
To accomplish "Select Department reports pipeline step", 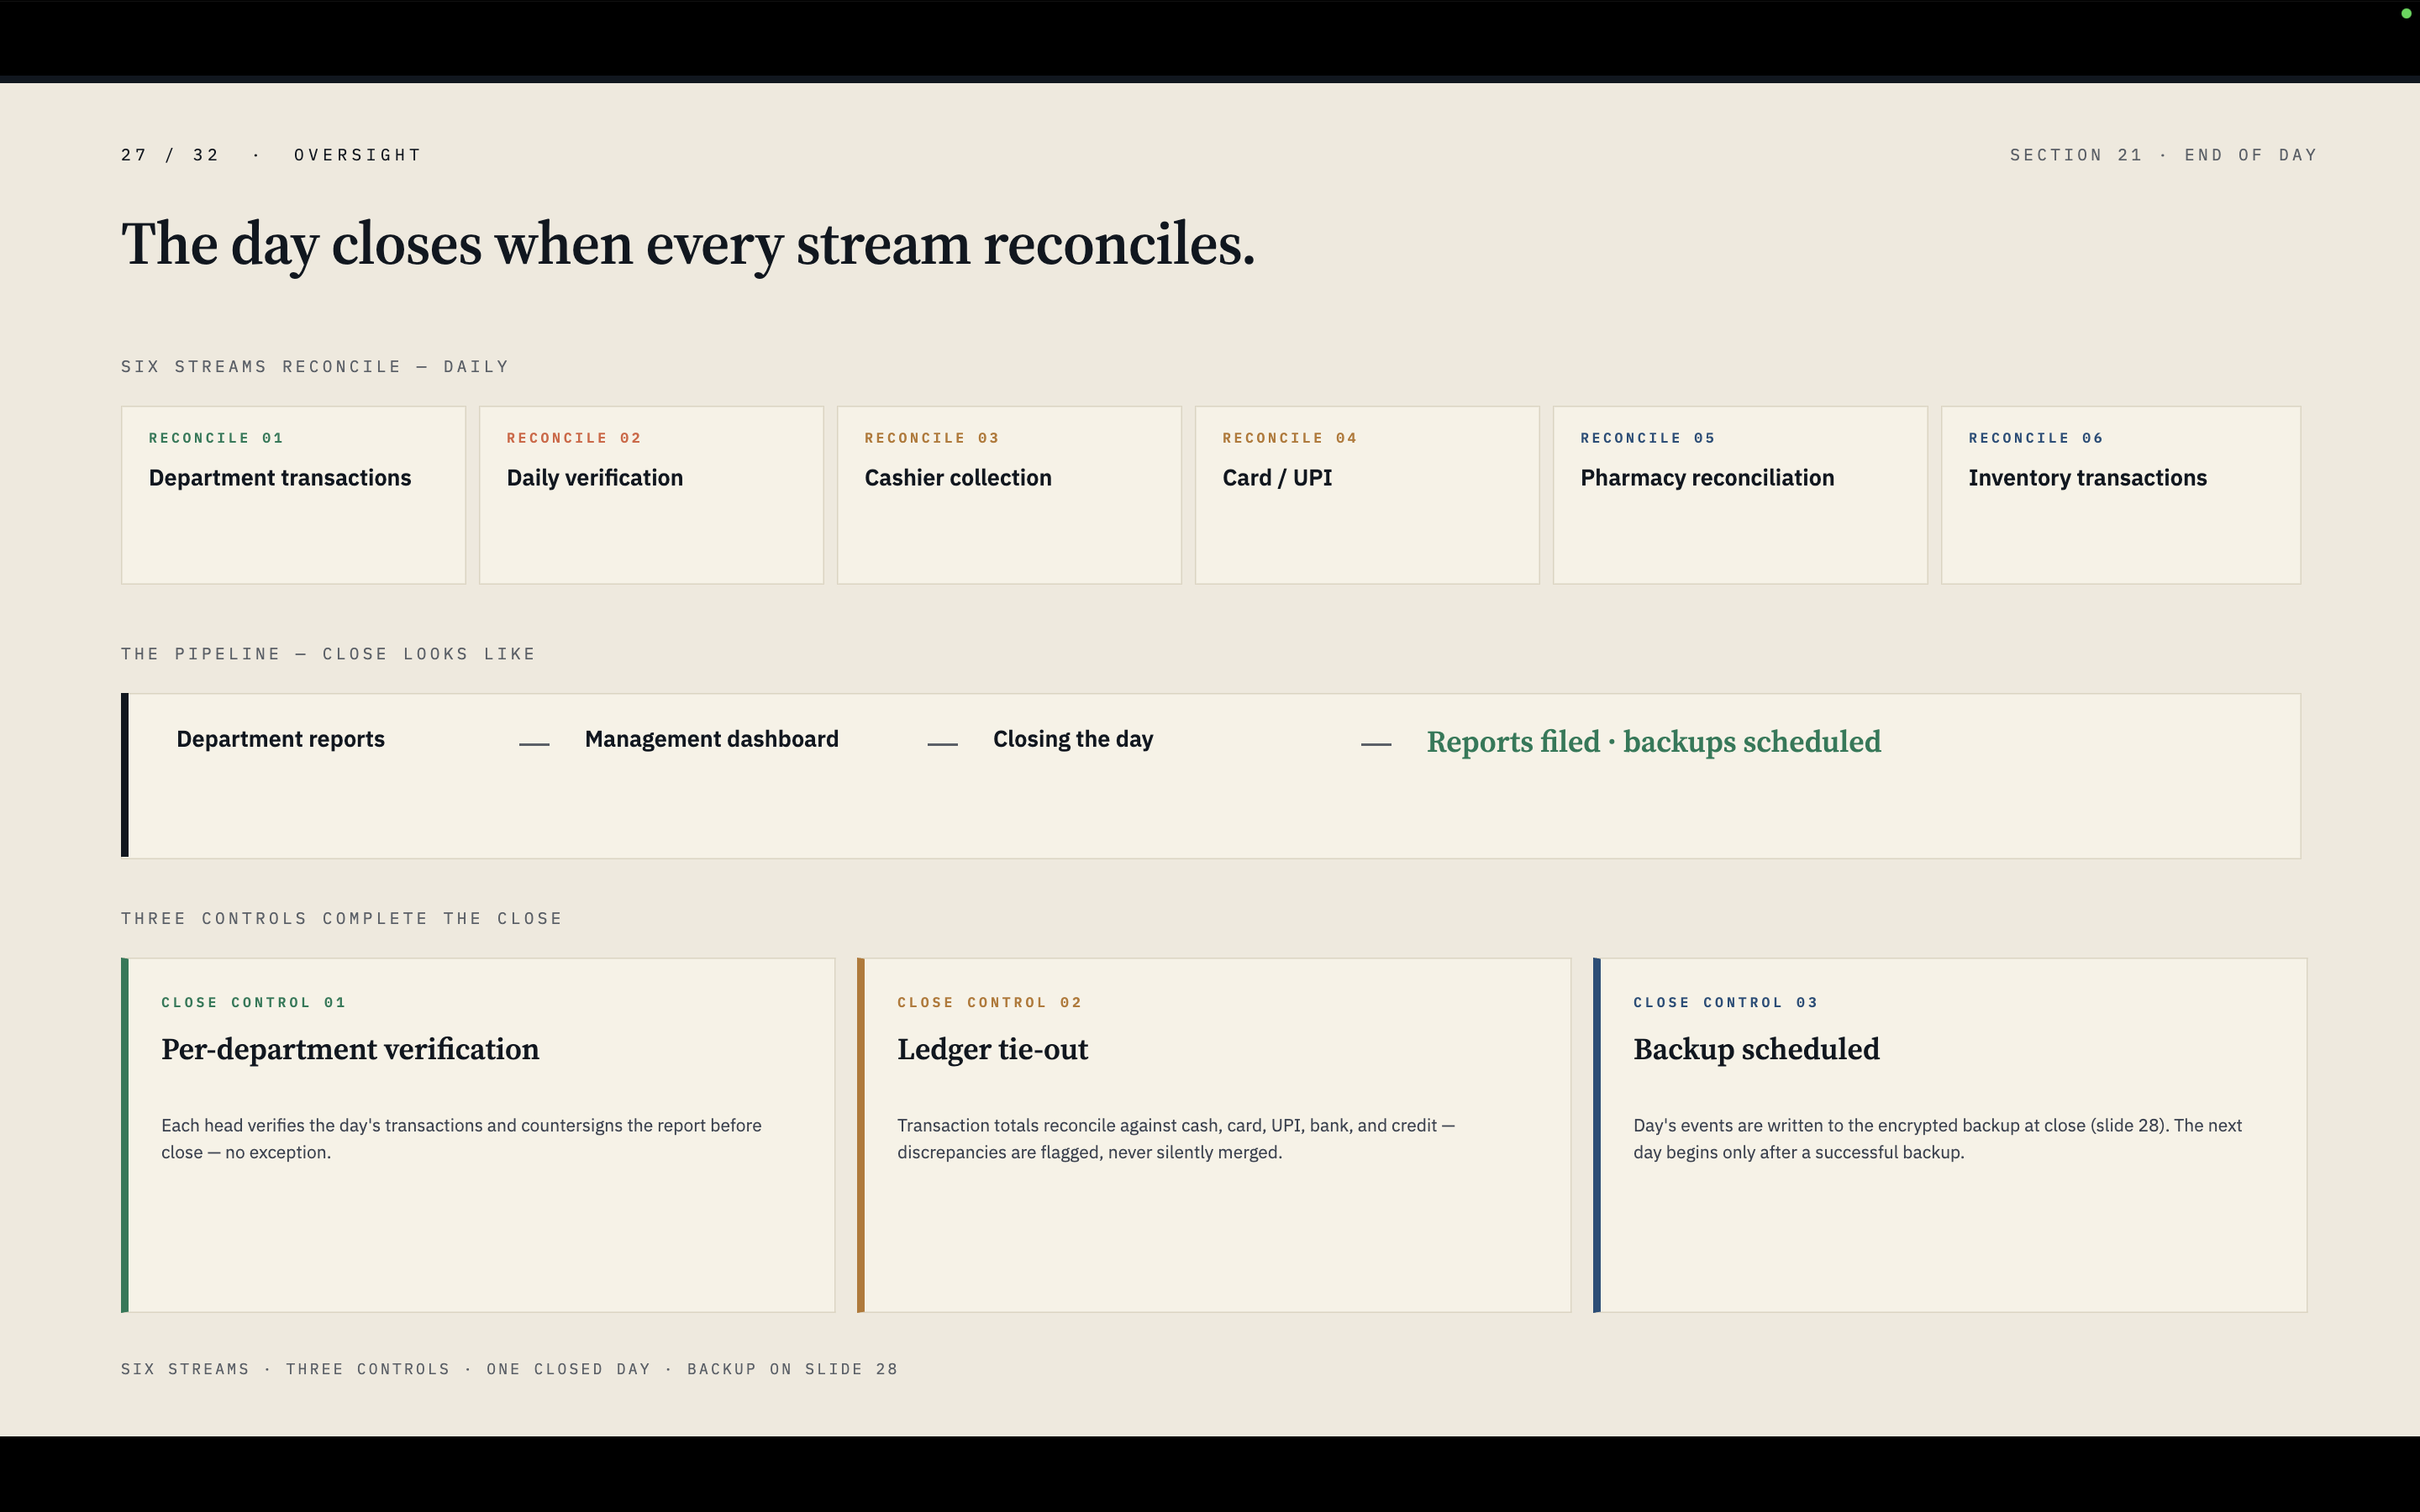I will click(281, 739).
